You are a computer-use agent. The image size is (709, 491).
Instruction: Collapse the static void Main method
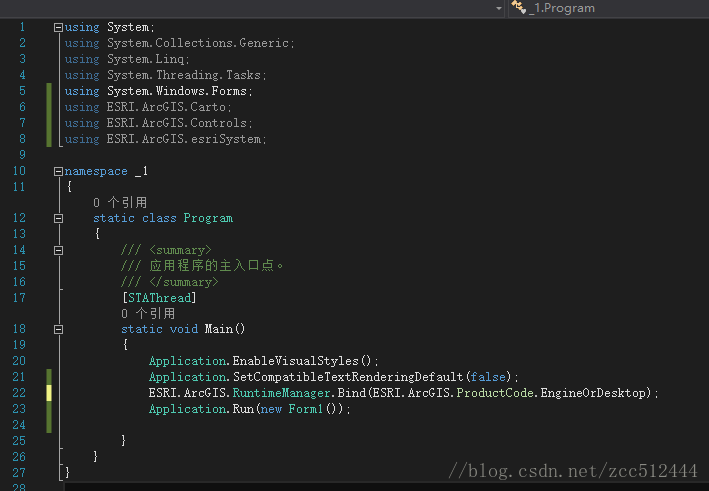click(58, 330)
